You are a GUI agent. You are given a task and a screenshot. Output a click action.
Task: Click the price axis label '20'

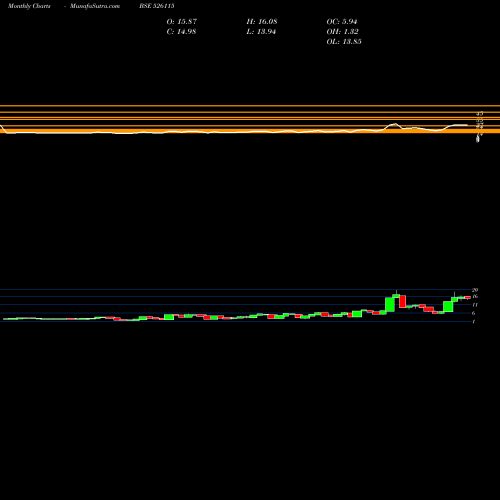[475, 290]
